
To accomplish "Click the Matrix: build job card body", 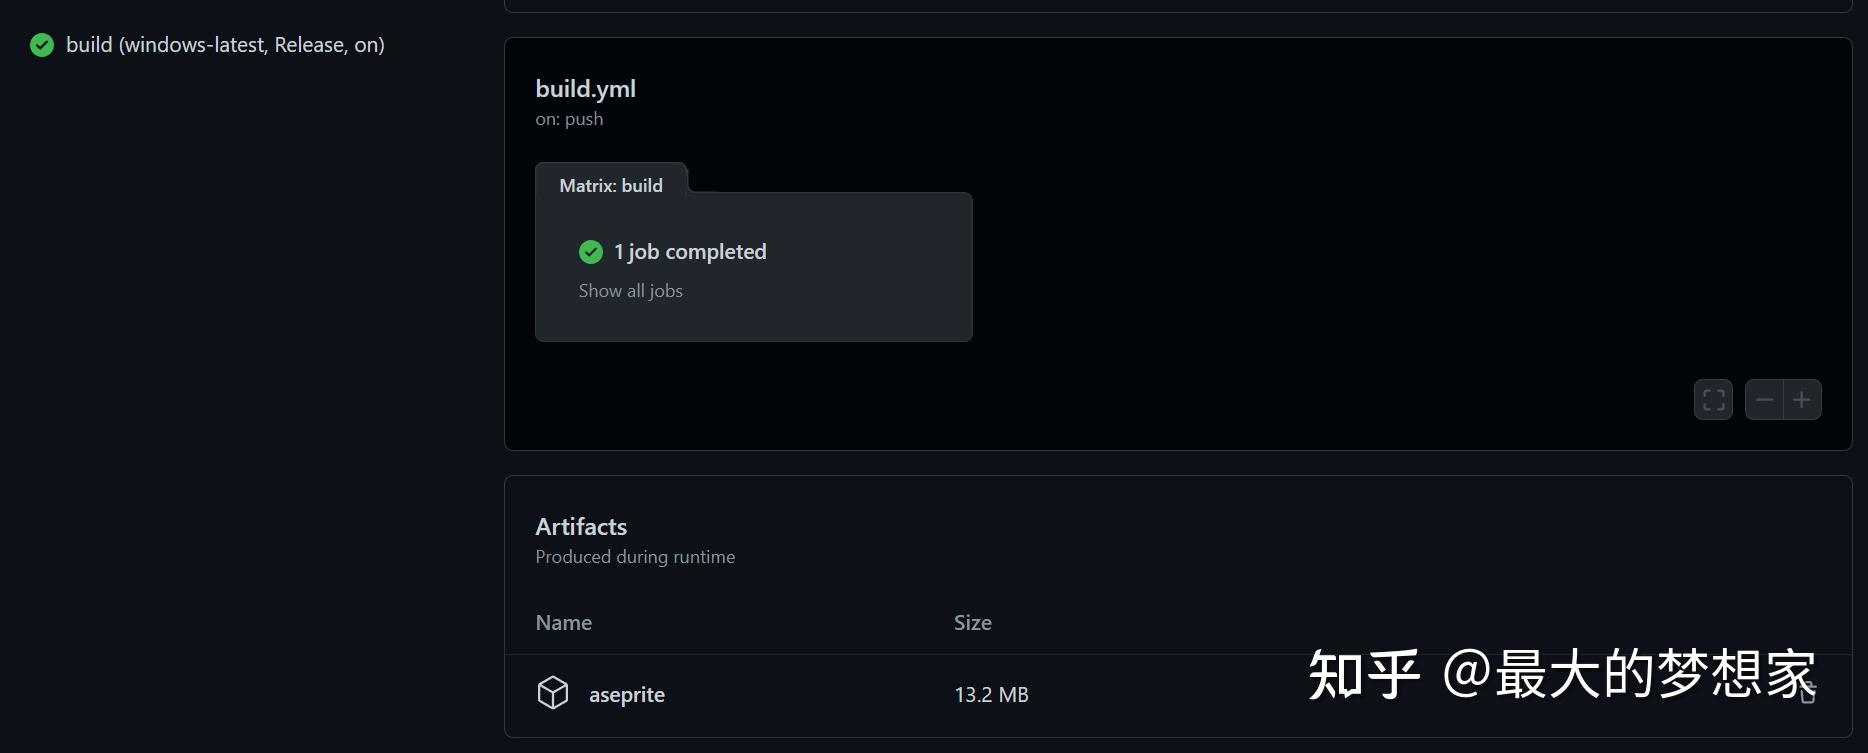I will click(x=850, y=300).
